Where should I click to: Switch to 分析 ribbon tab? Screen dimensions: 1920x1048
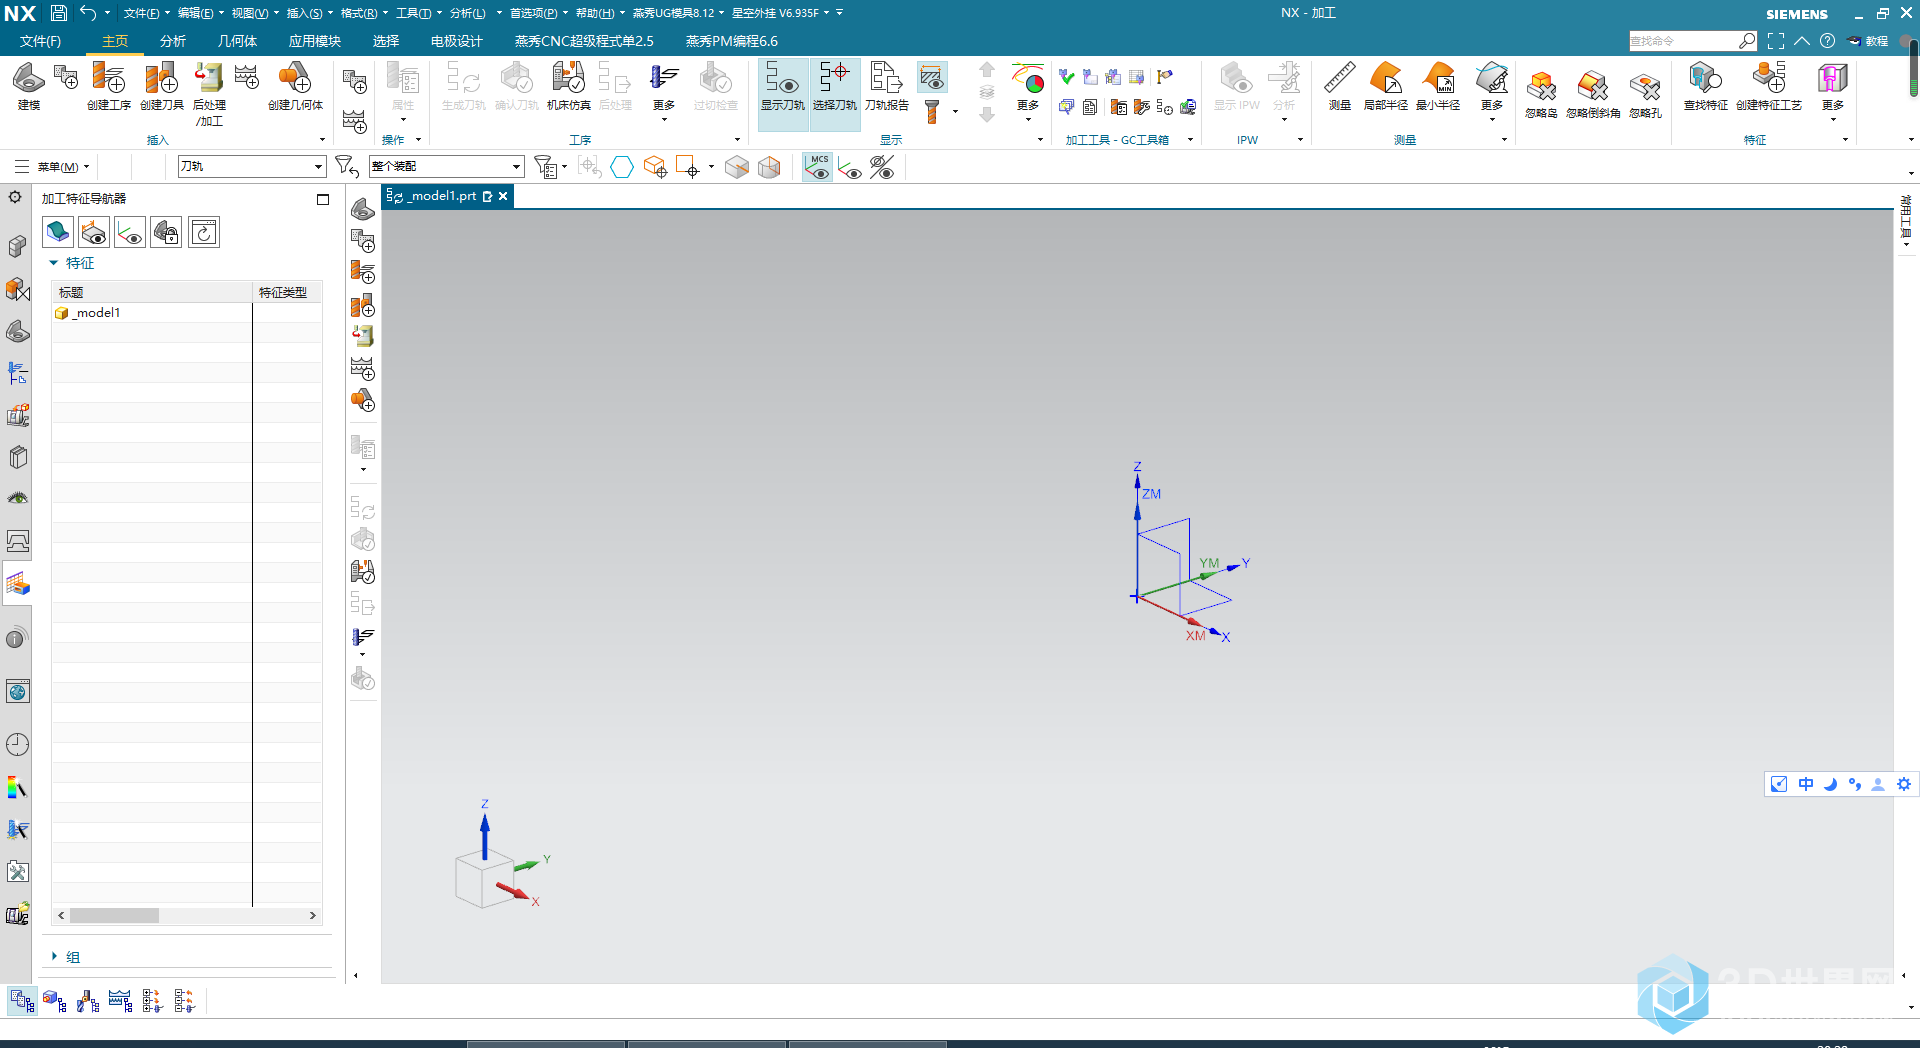coord(173,41)
